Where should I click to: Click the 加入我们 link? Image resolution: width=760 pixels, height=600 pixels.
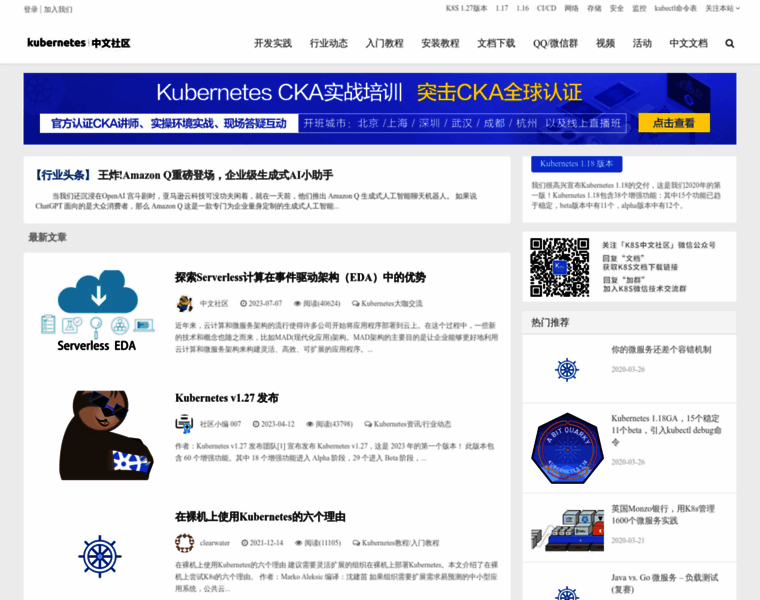[58, 9]
